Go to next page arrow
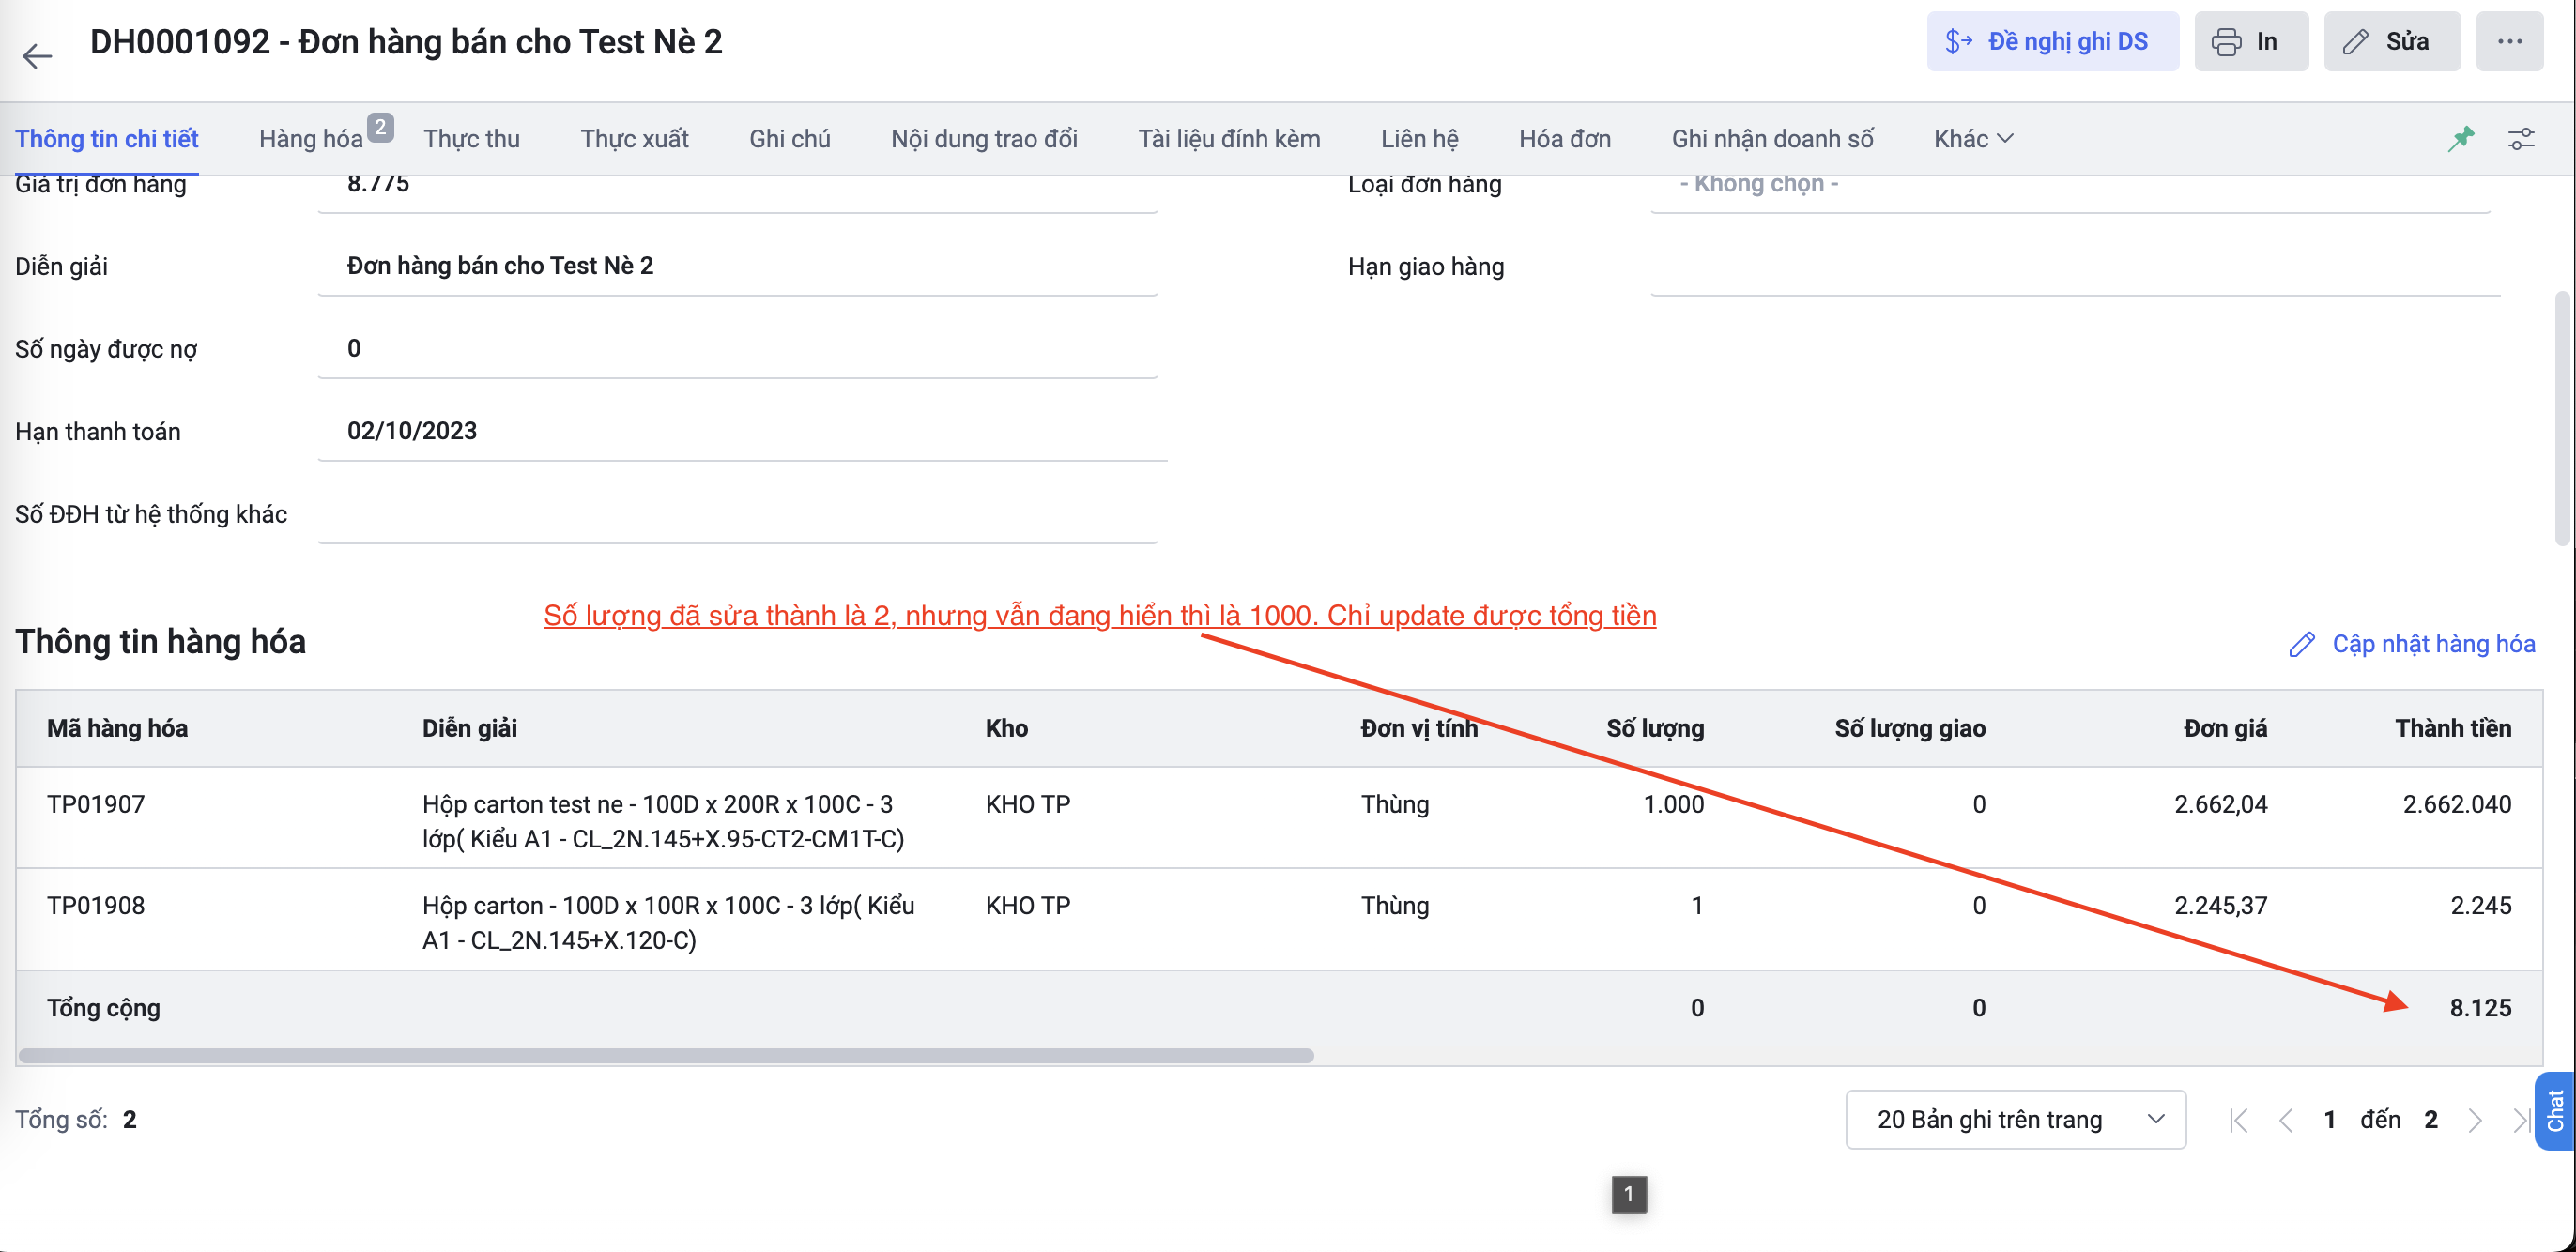2576x1252 pixels. (2475, 1120)
